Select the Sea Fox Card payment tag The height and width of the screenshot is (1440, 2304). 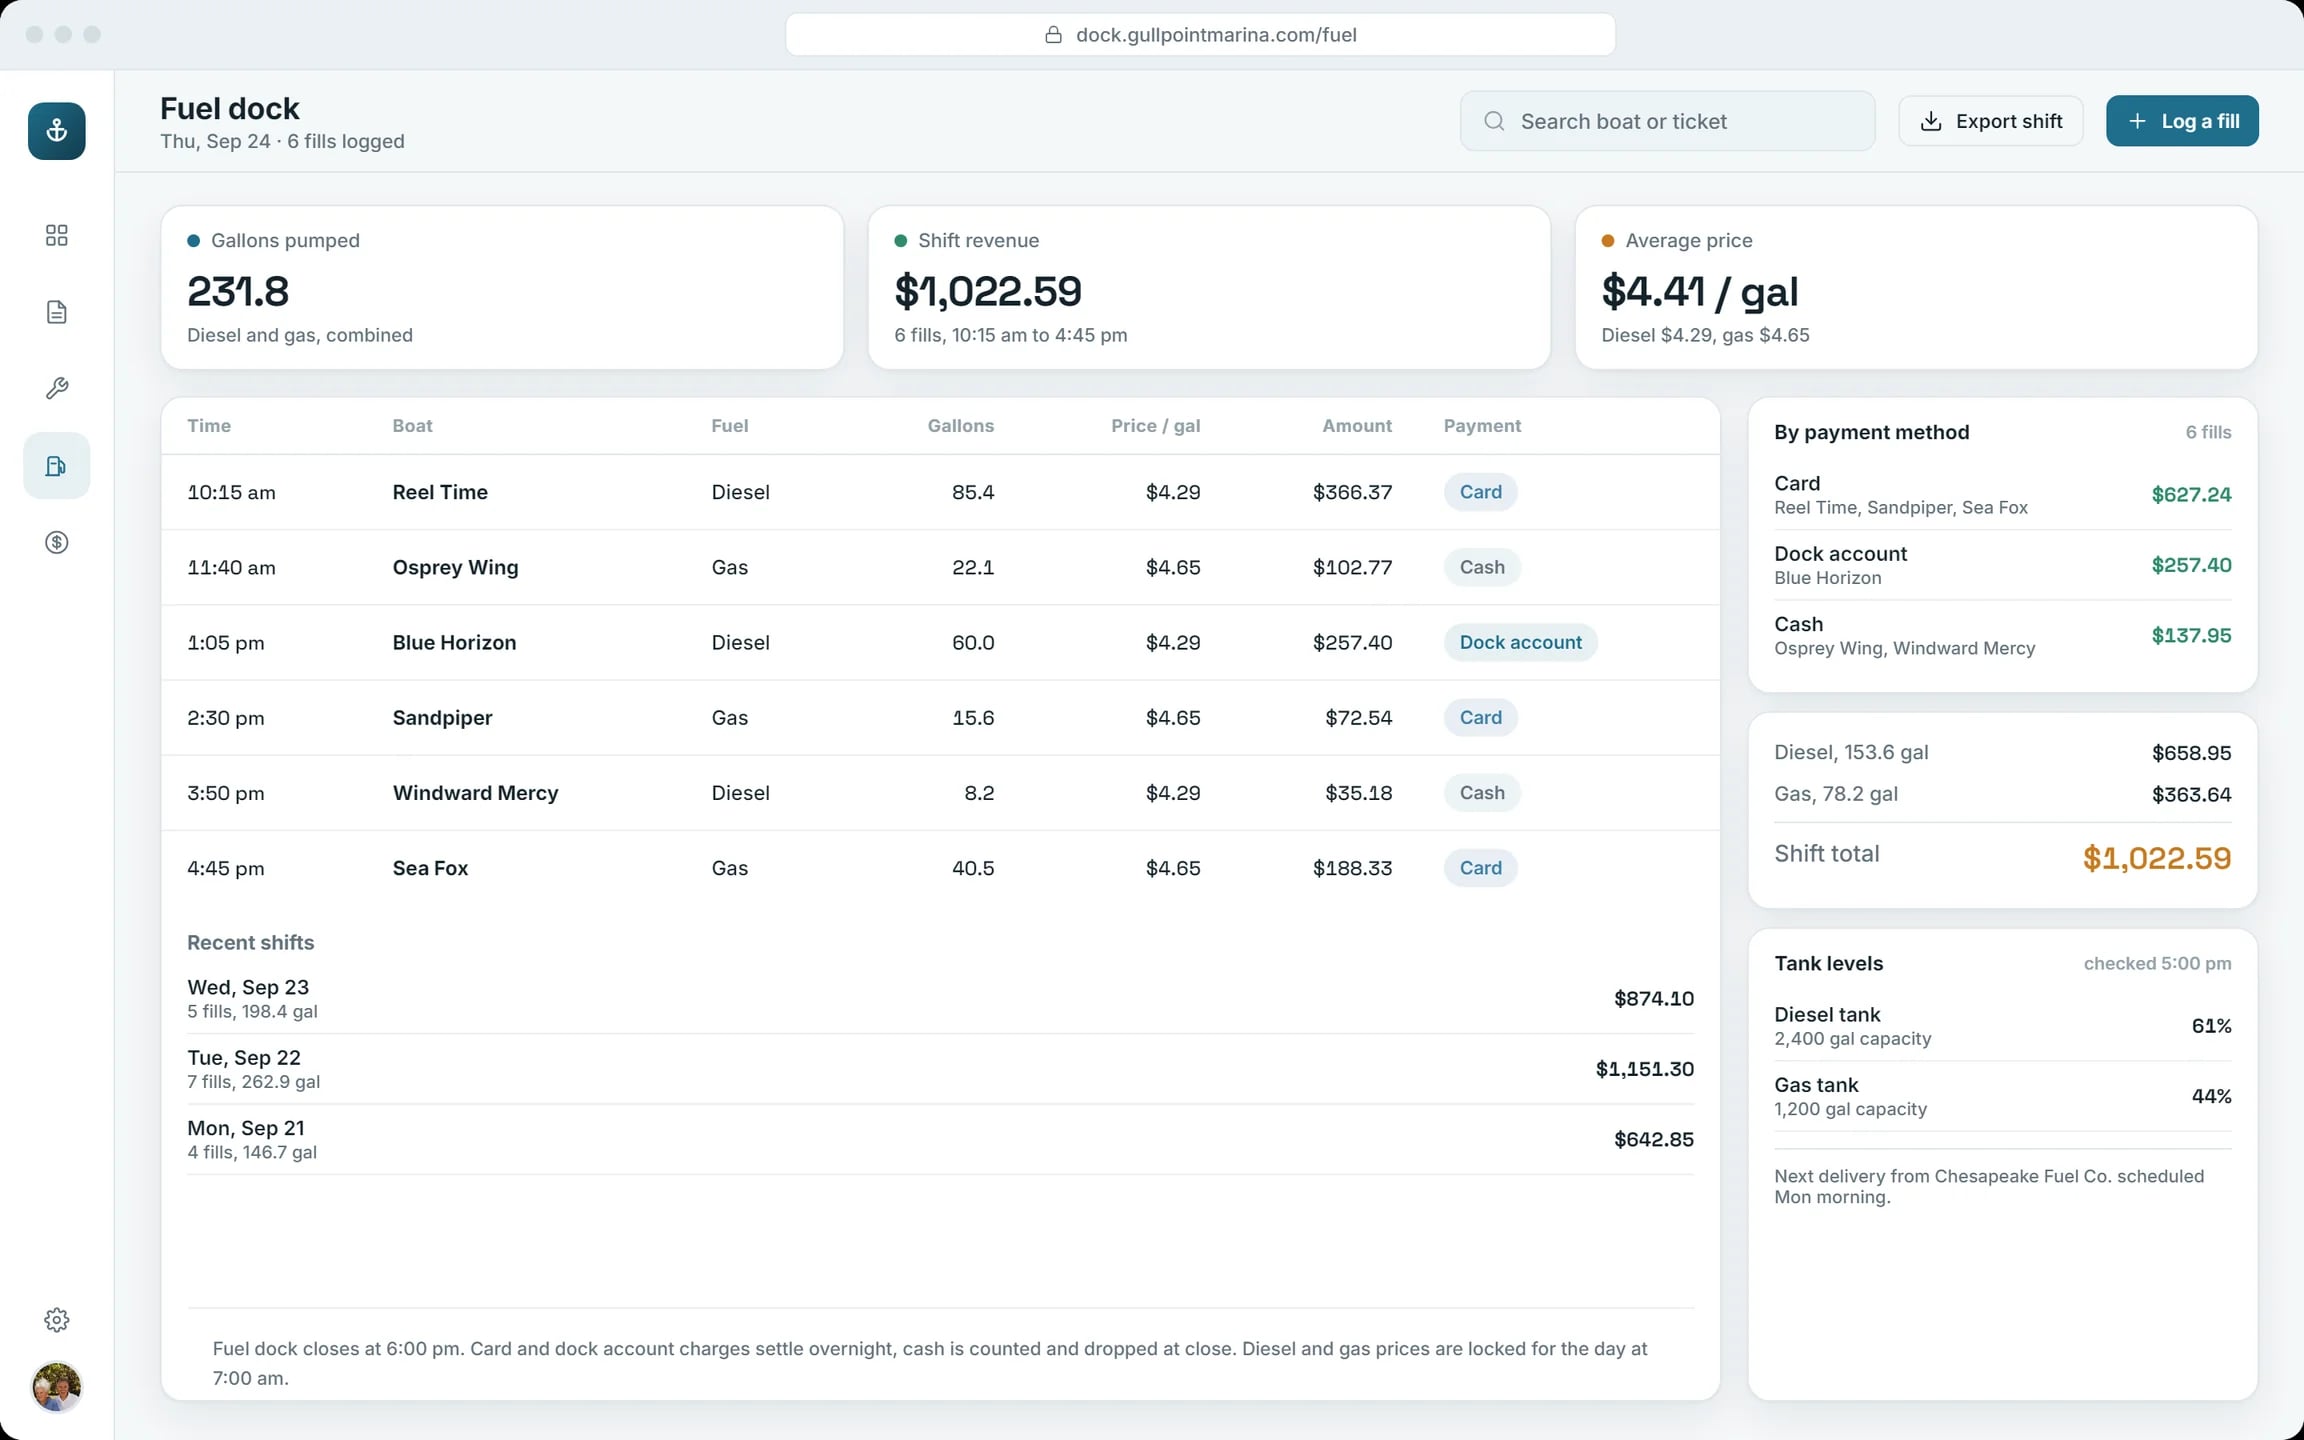tap(1480, 868)
